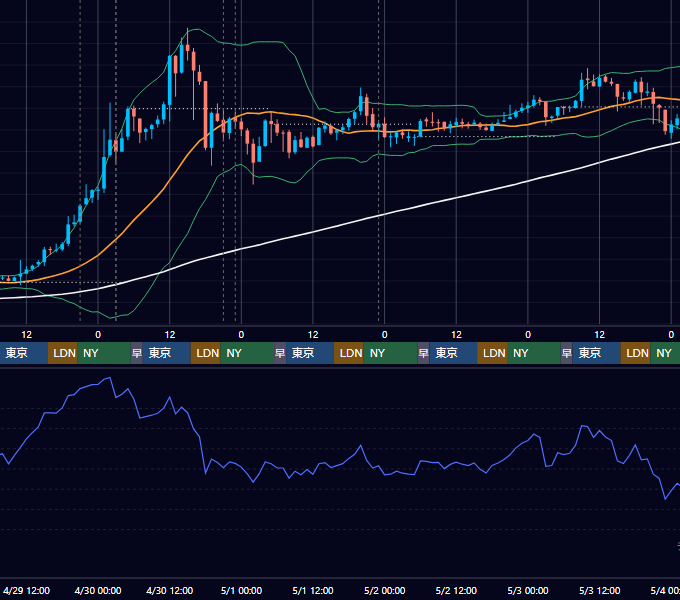
Task: Click the 5/3 12:00 date label
Action: [599, 590]
